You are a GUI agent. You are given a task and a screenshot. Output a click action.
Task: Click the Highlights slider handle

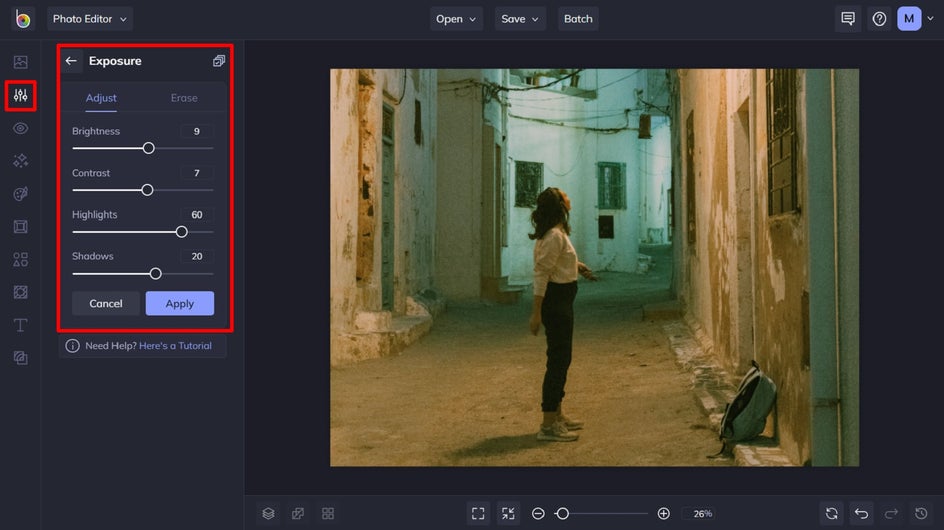tap(181, 232)
